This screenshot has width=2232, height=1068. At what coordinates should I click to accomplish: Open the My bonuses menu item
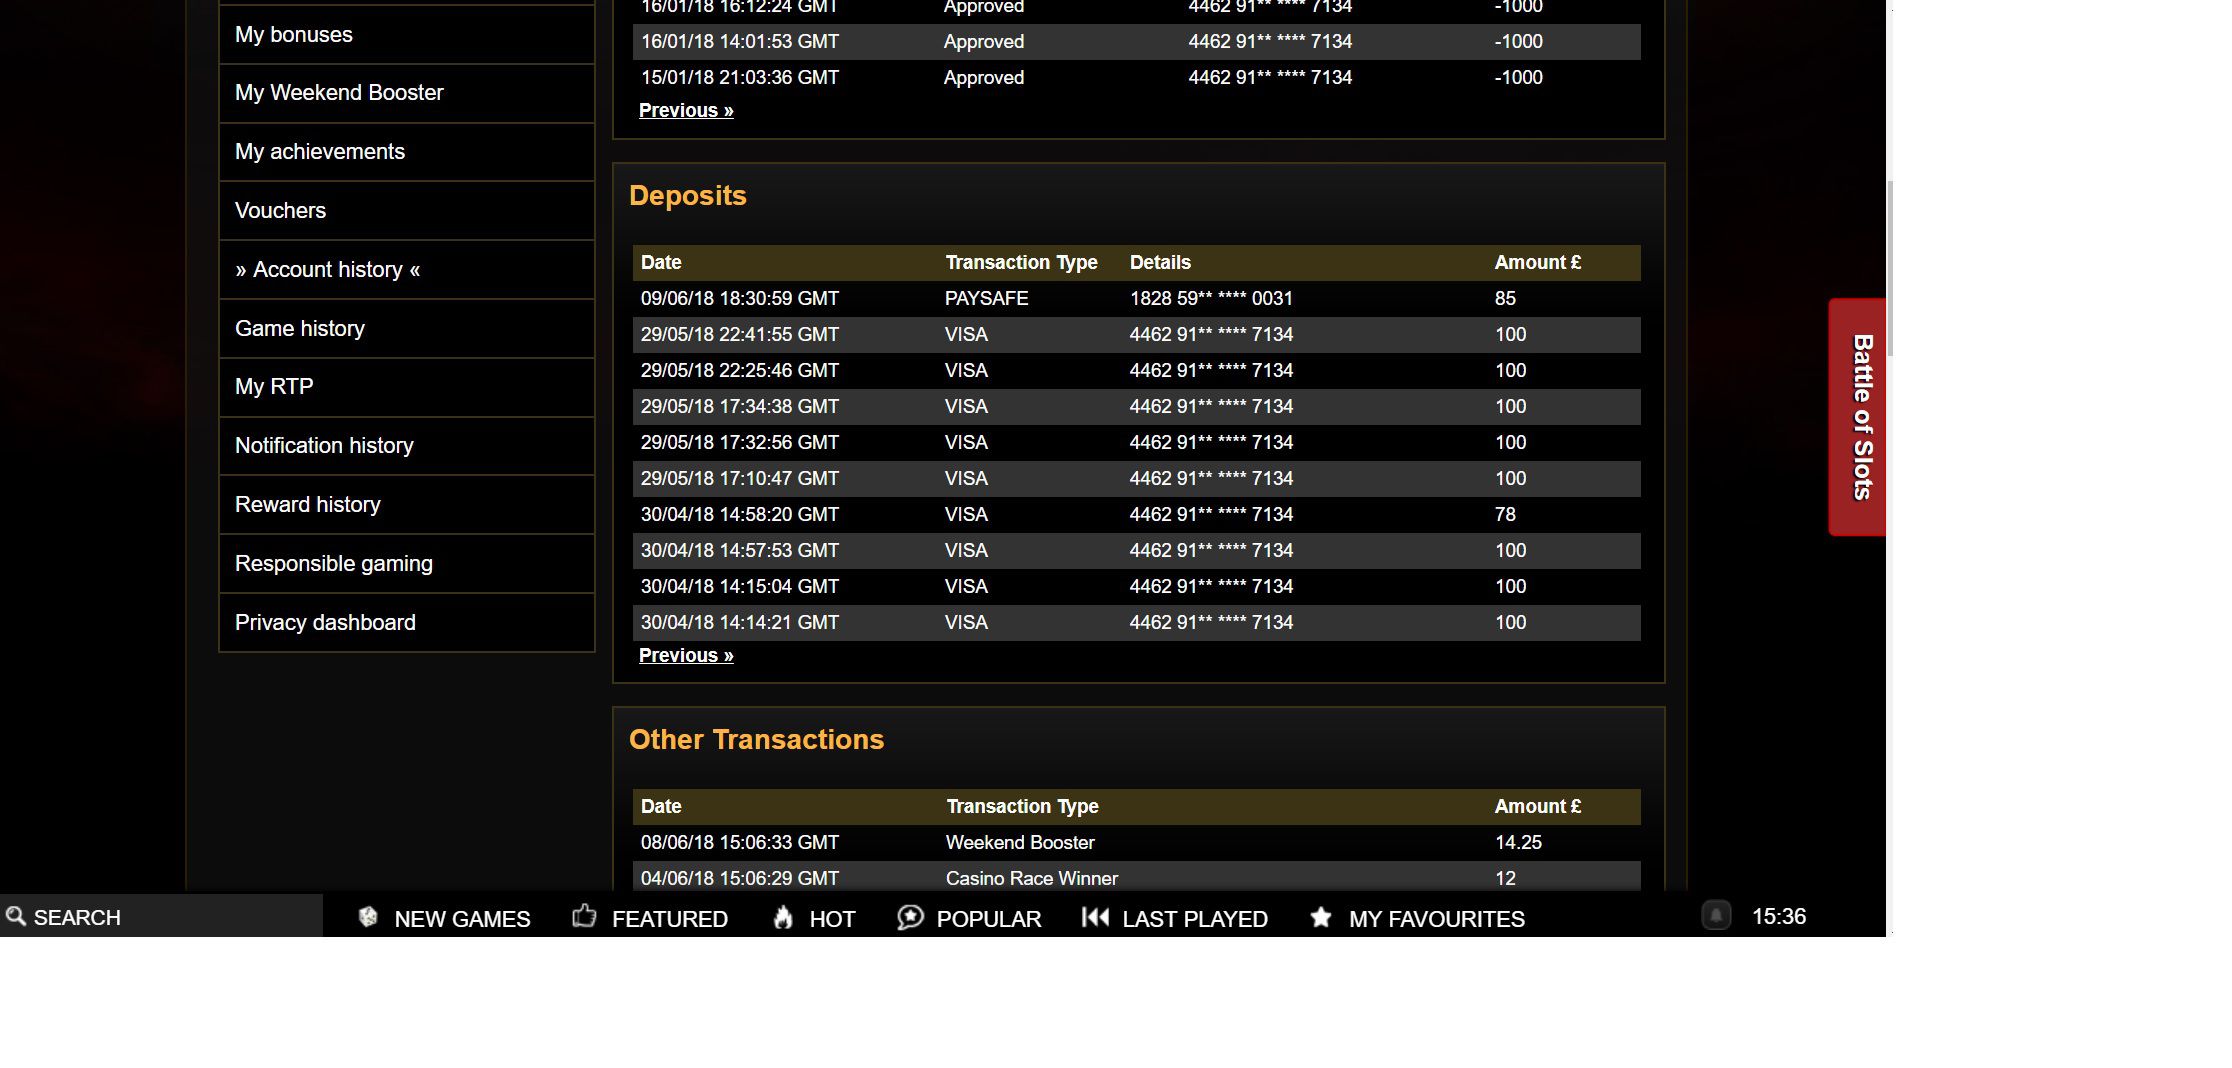407,35
